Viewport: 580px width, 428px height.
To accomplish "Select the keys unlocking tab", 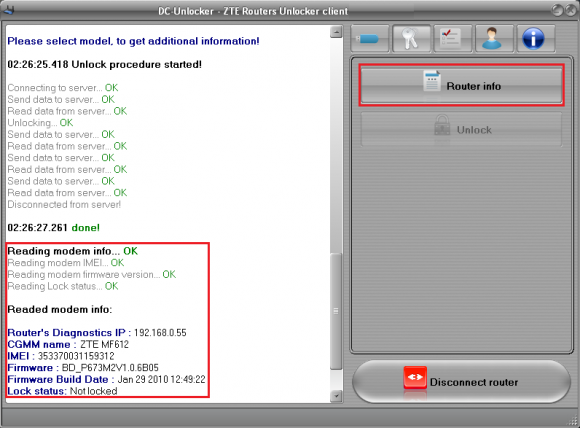I will point(411,38).
